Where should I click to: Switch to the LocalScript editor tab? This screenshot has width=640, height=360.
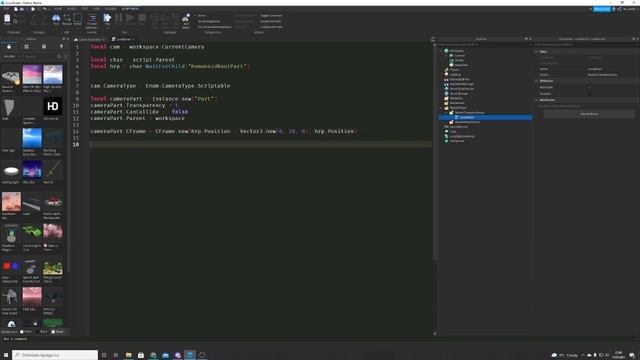[122, 39]
